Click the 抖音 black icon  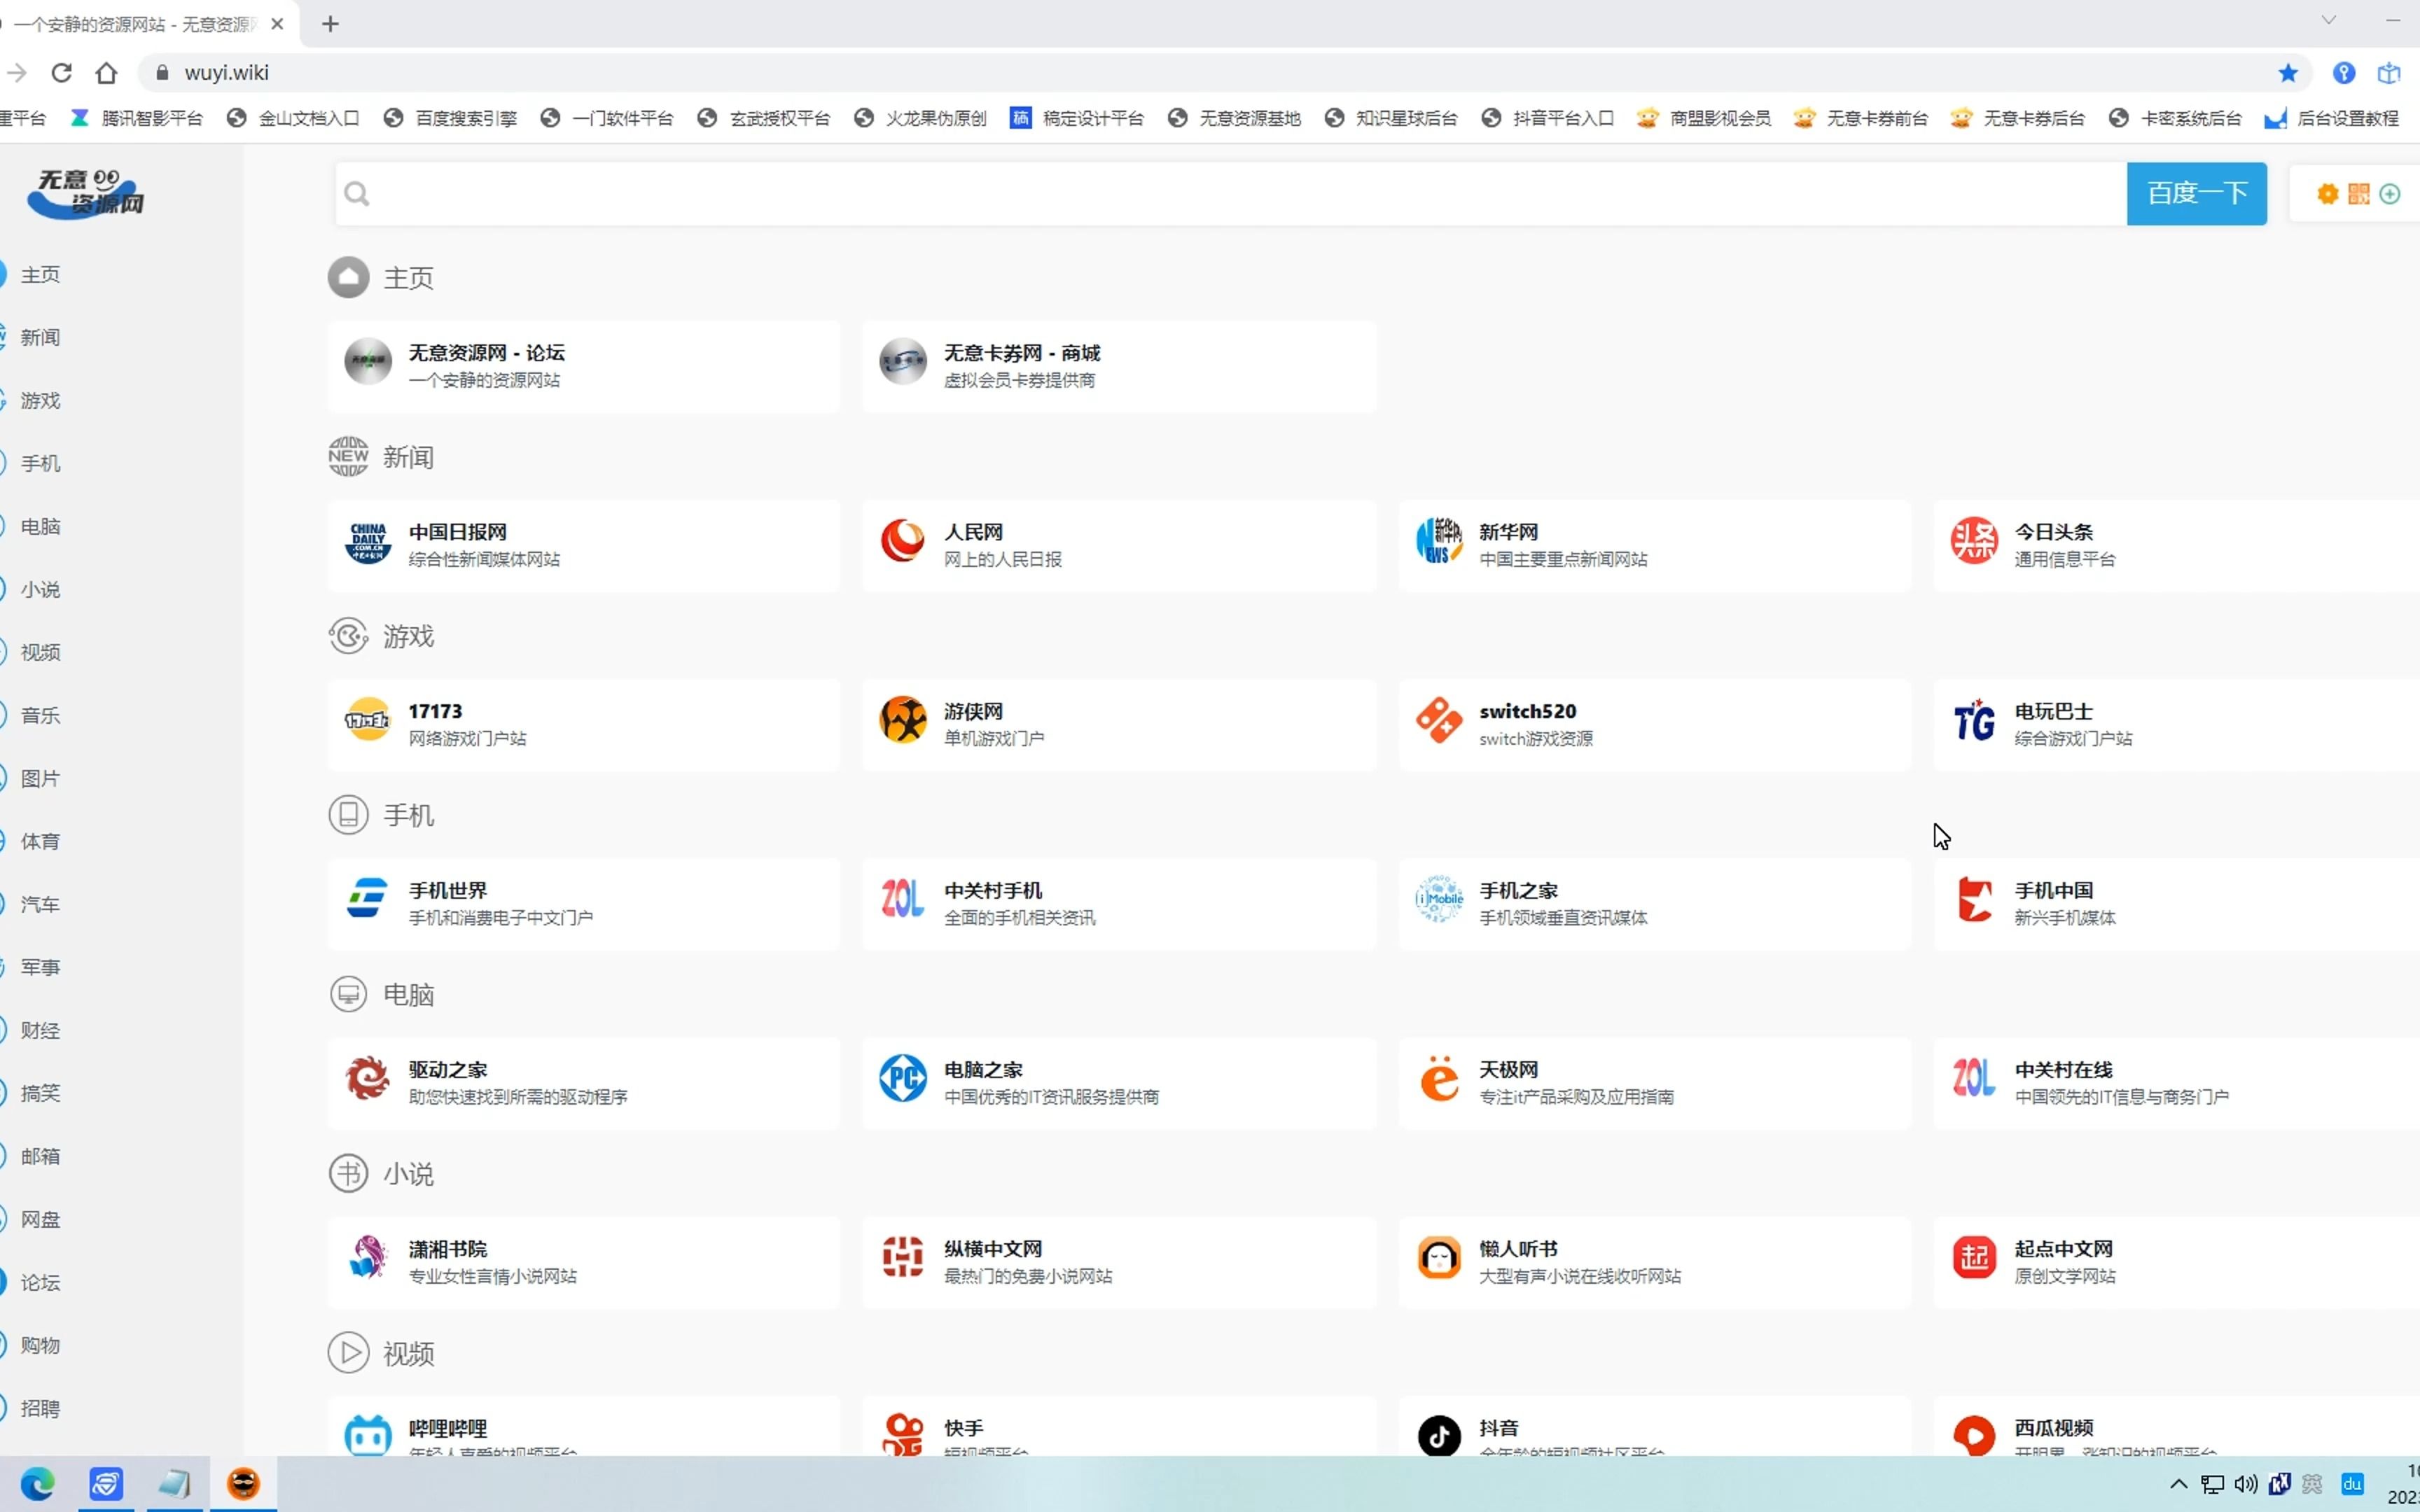(1438, 1436)
